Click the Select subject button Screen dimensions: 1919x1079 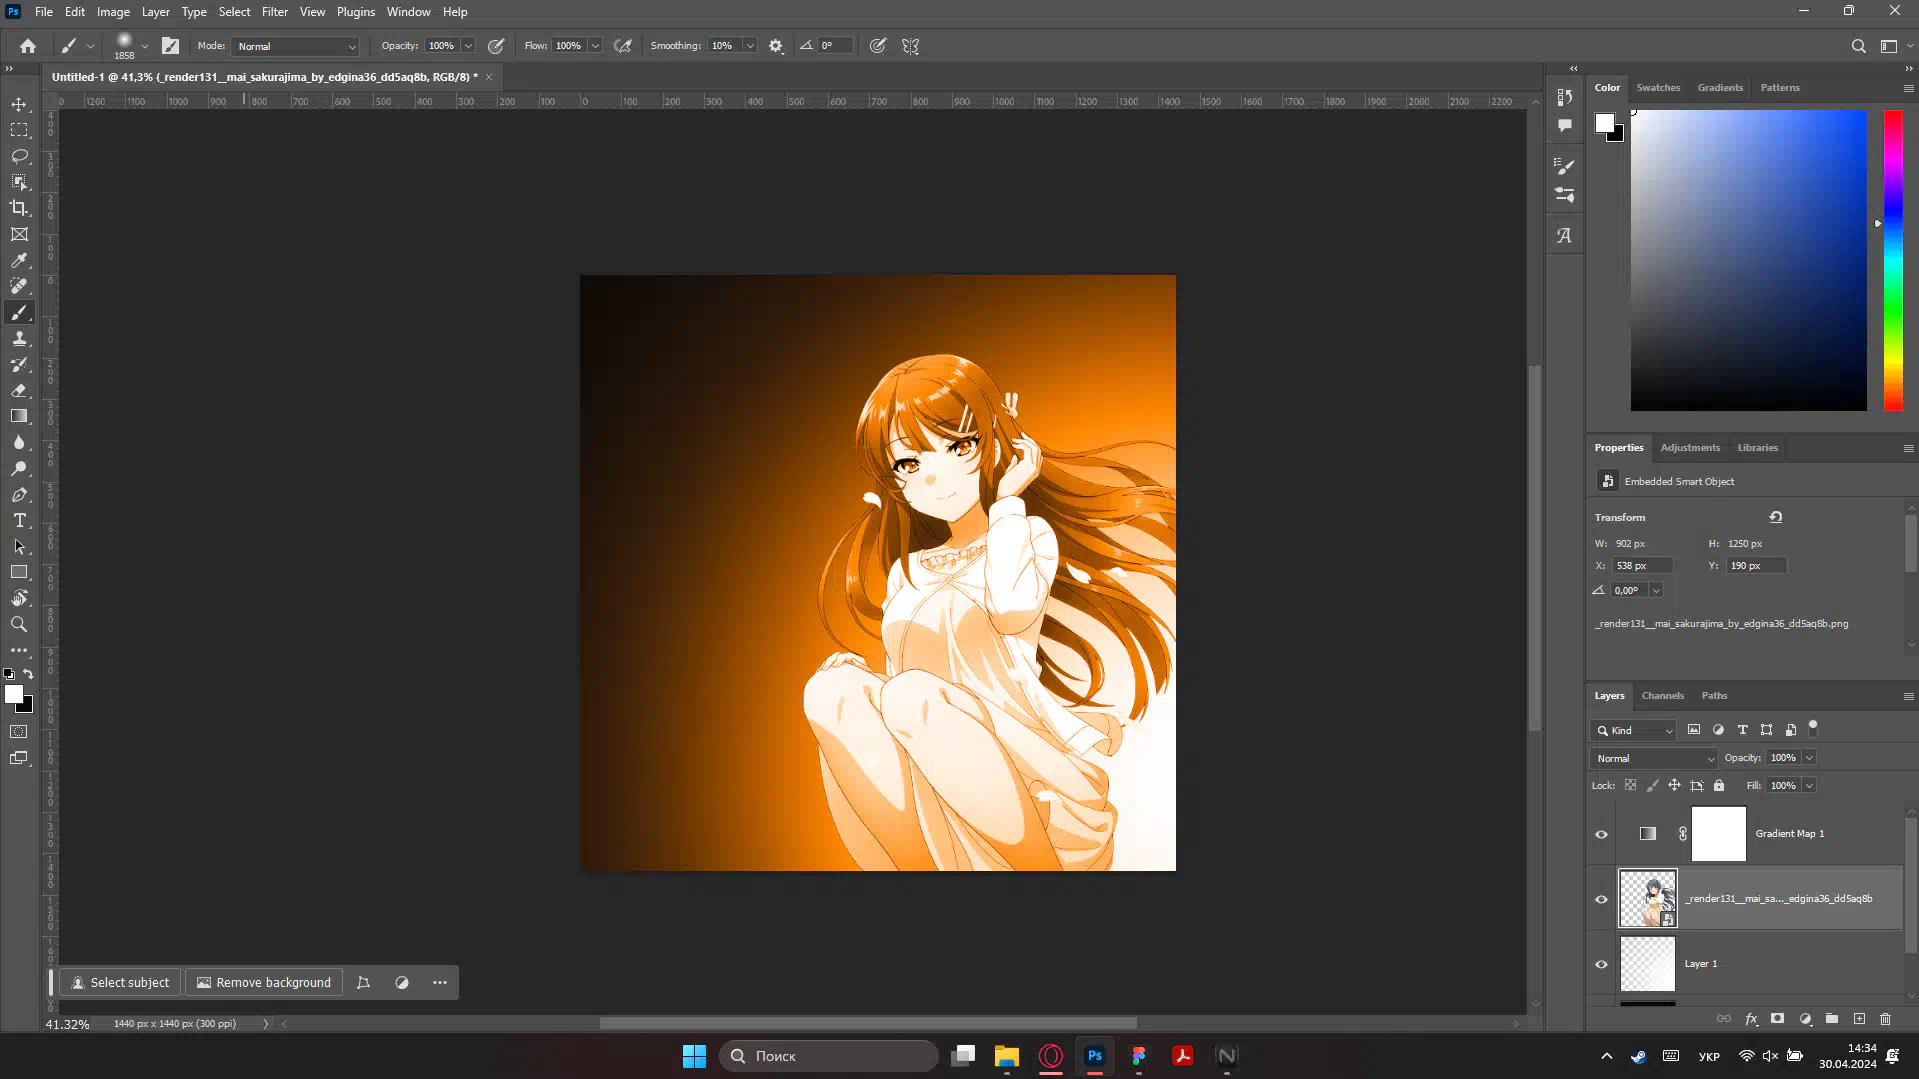coord(120,983)
